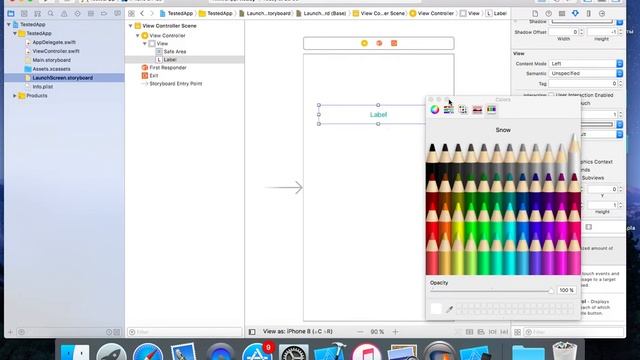Go forward in editor history
This screenshot has height=360, width=640.
(152, 13)
